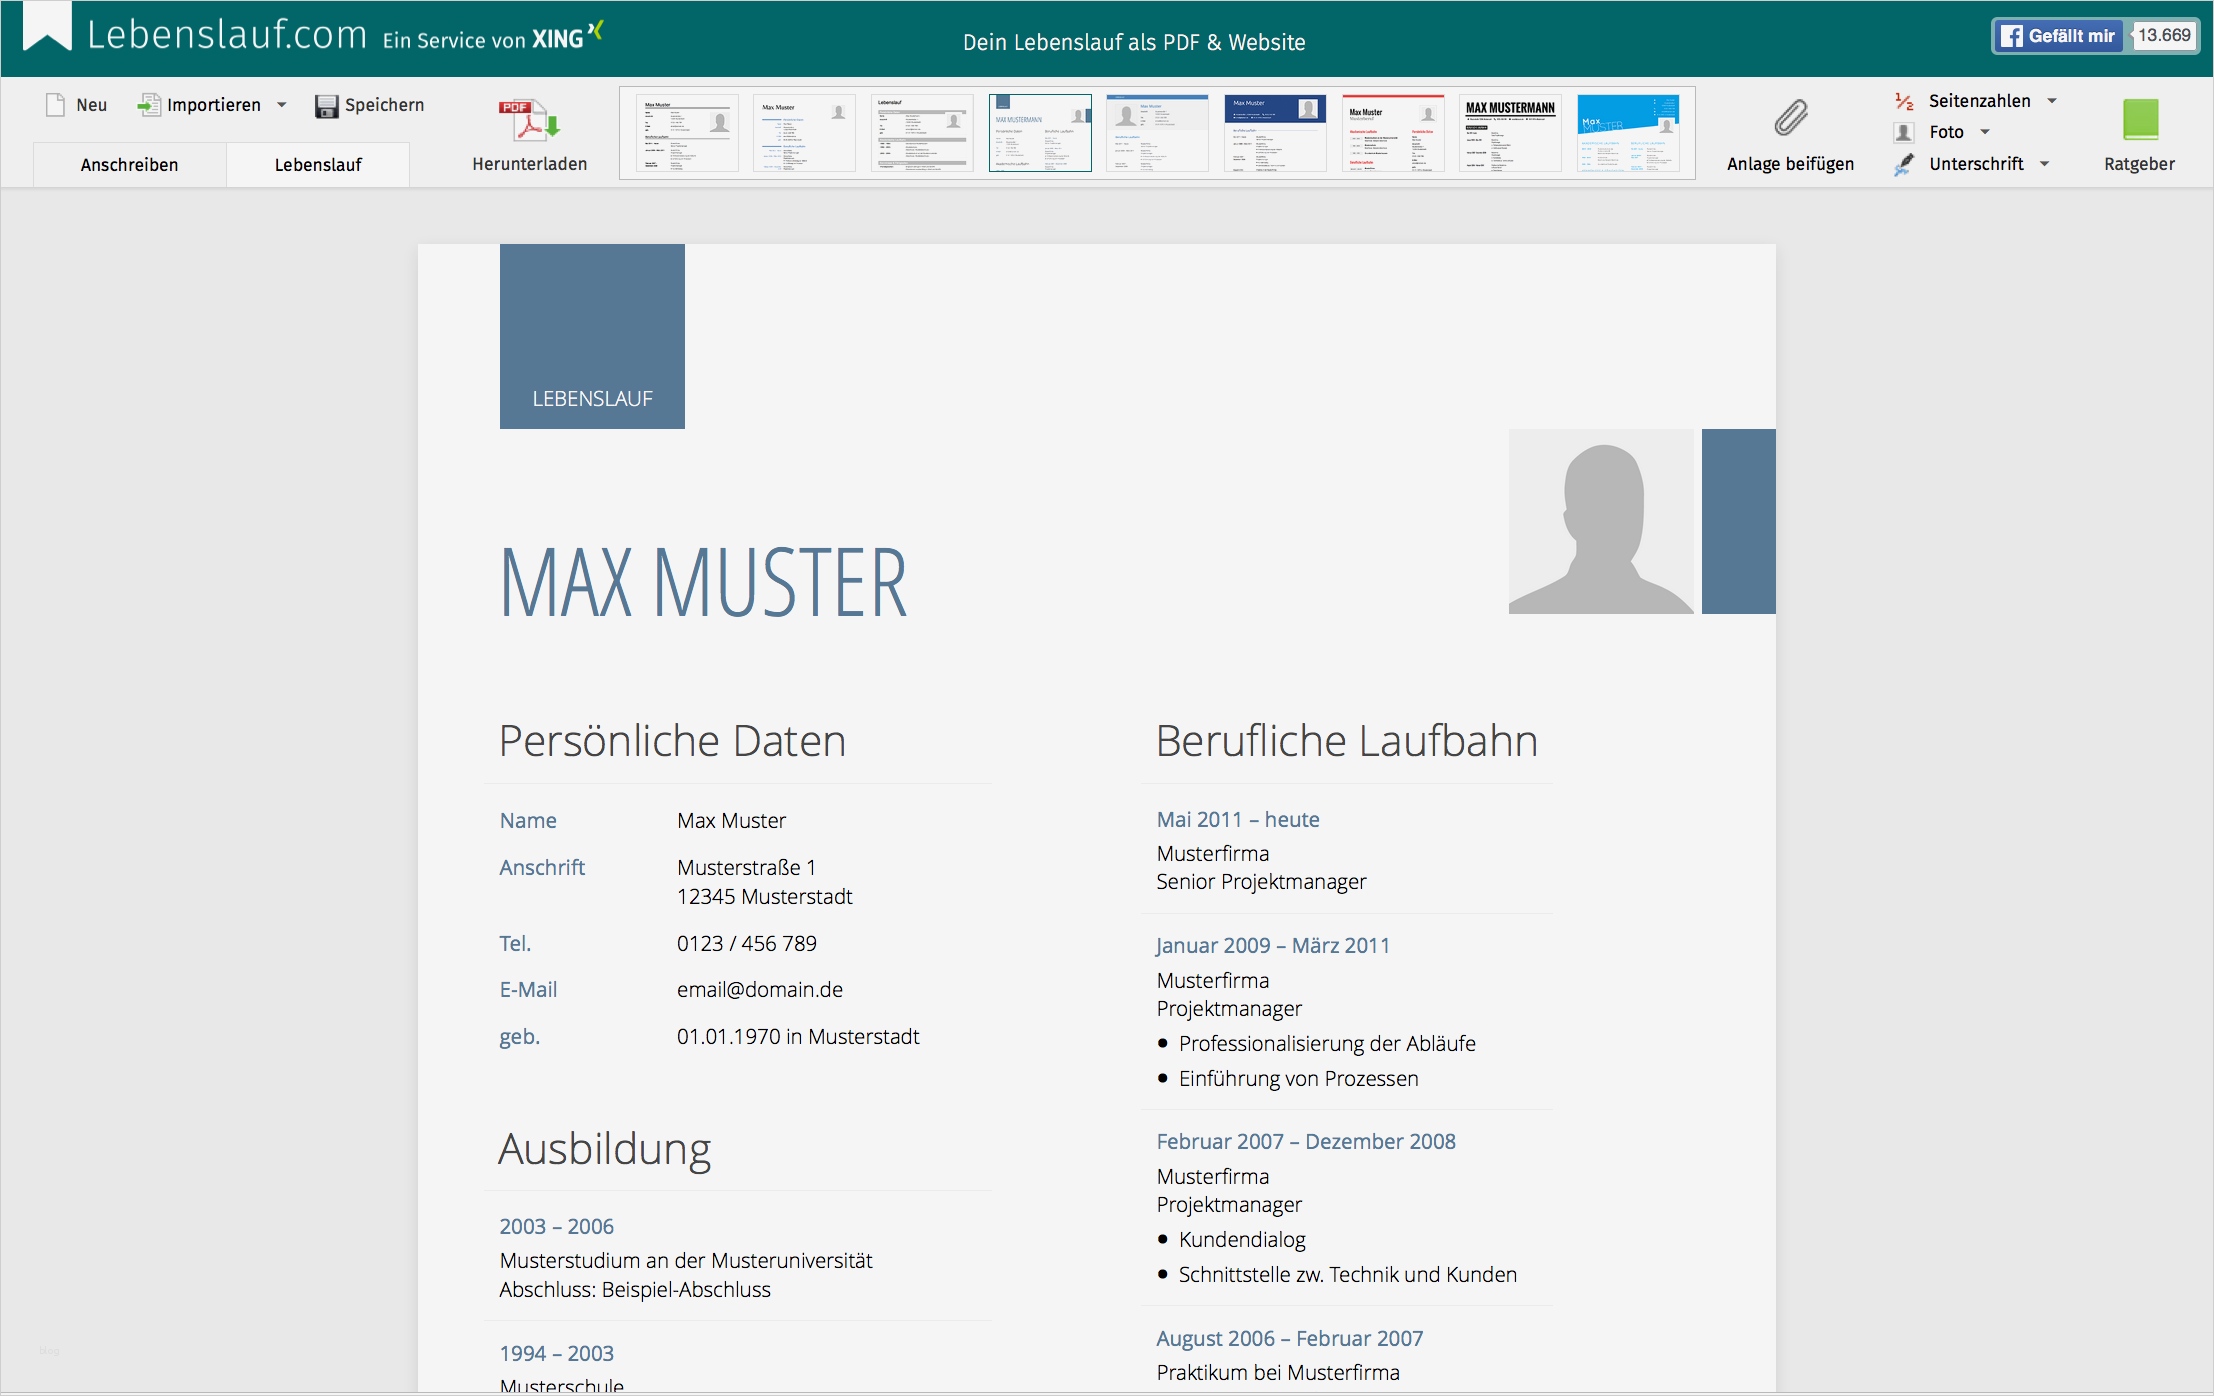Select the dark blue header template thumbnail
This screenshot has height=1396, width=2214.
coord(1274,133)
